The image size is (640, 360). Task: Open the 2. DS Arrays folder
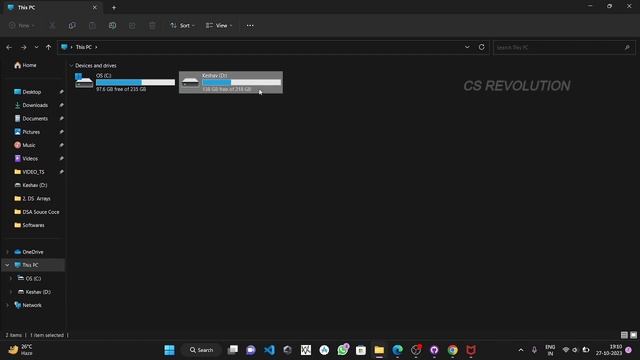tap(32, 199)
